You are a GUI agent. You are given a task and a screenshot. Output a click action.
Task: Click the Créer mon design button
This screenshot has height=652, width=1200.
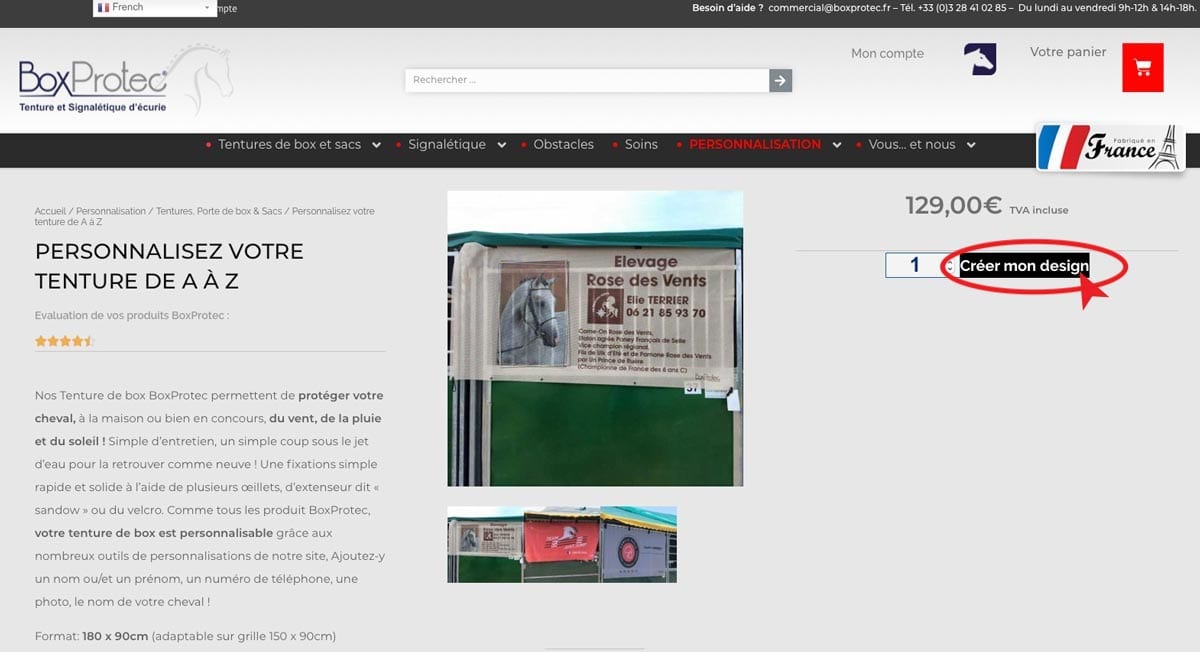[1024, 266]
